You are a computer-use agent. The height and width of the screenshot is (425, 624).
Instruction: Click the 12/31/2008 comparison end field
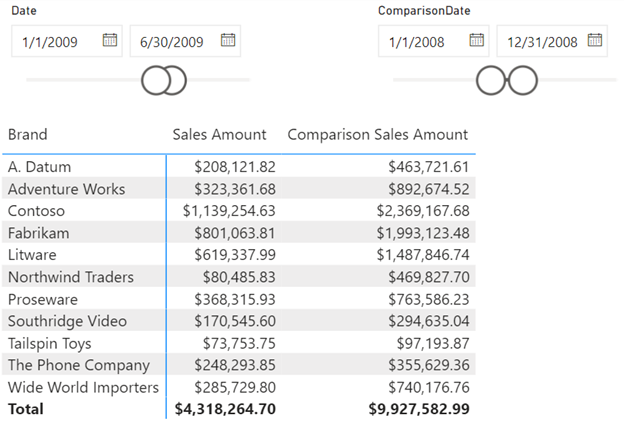coord(552,41)
